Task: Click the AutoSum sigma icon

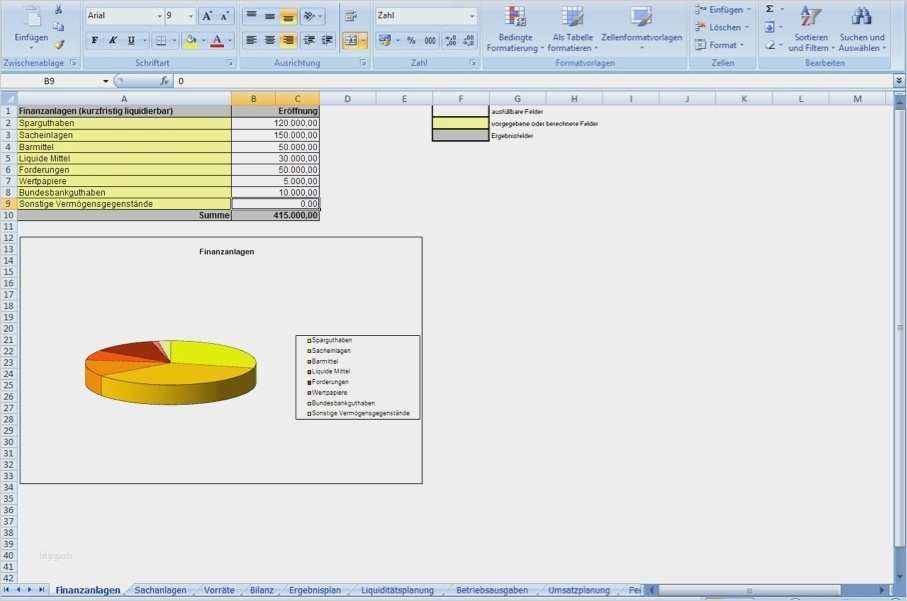Action: tap(769, 9)
